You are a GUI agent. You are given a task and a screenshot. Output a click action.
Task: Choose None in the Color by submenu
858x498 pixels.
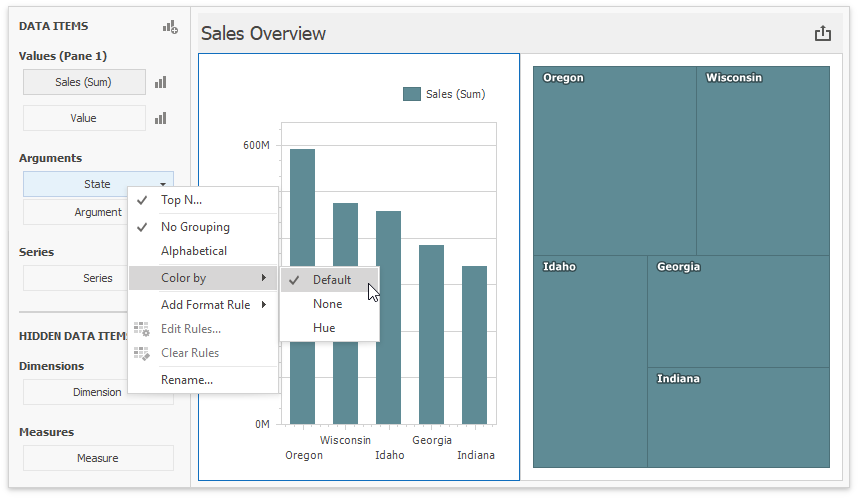click(327, 304)
